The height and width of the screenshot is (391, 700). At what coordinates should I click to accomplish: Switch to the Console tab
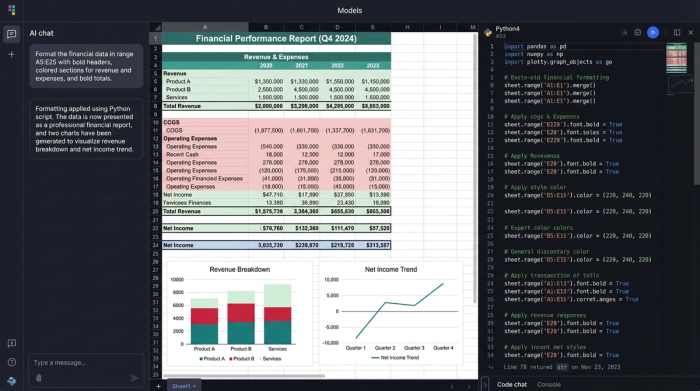click(549, 384)
